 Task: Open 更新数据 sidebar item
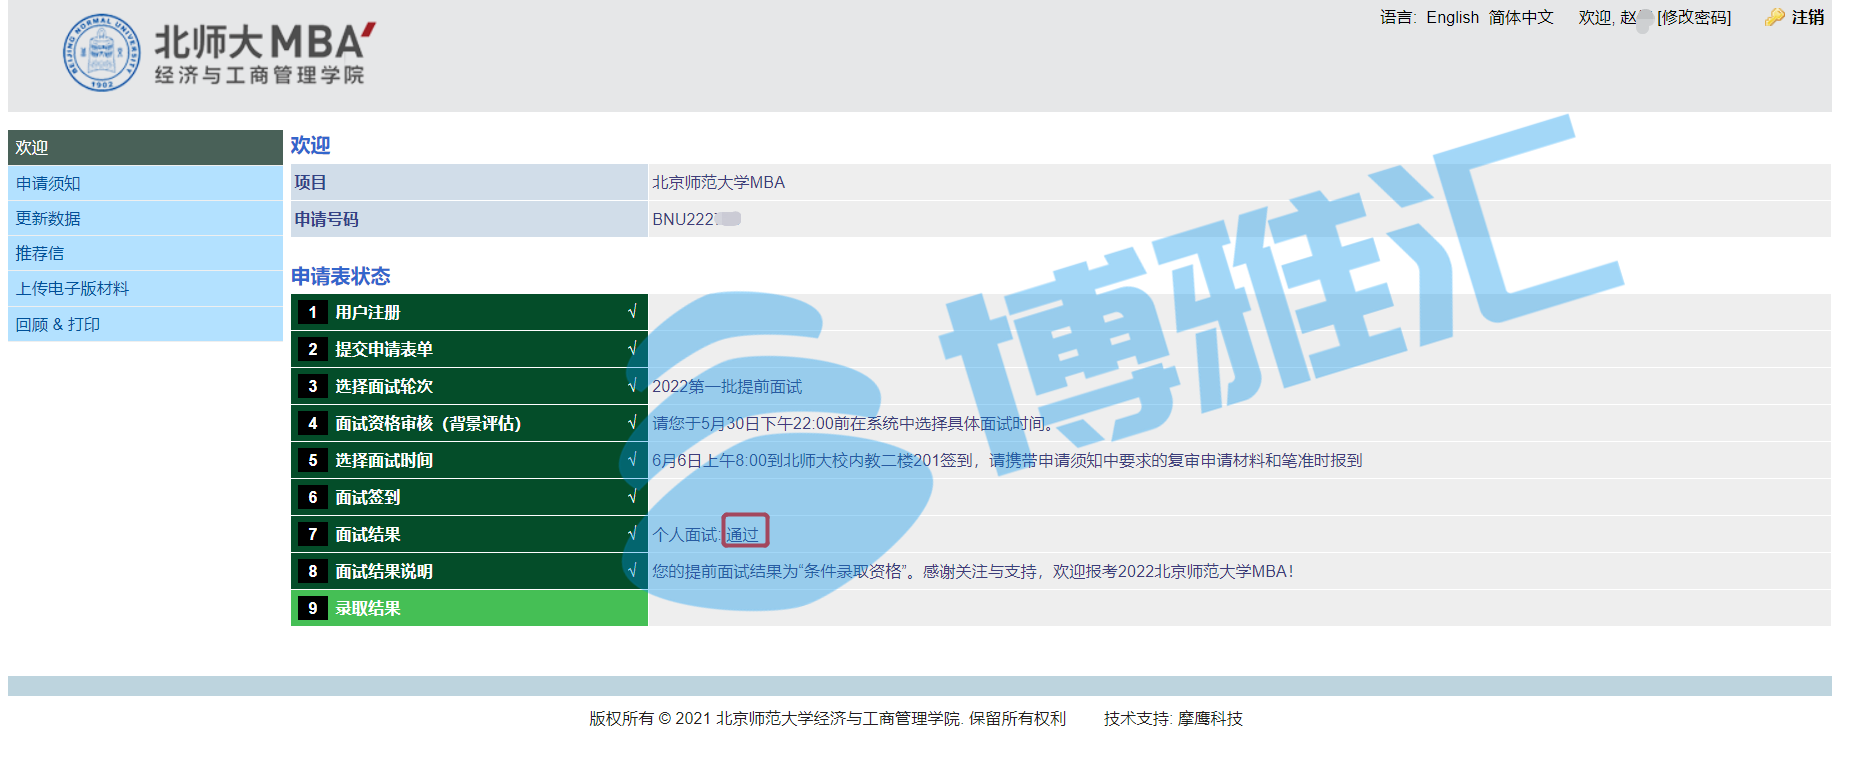pyautogui.click(x=145, y=218)
